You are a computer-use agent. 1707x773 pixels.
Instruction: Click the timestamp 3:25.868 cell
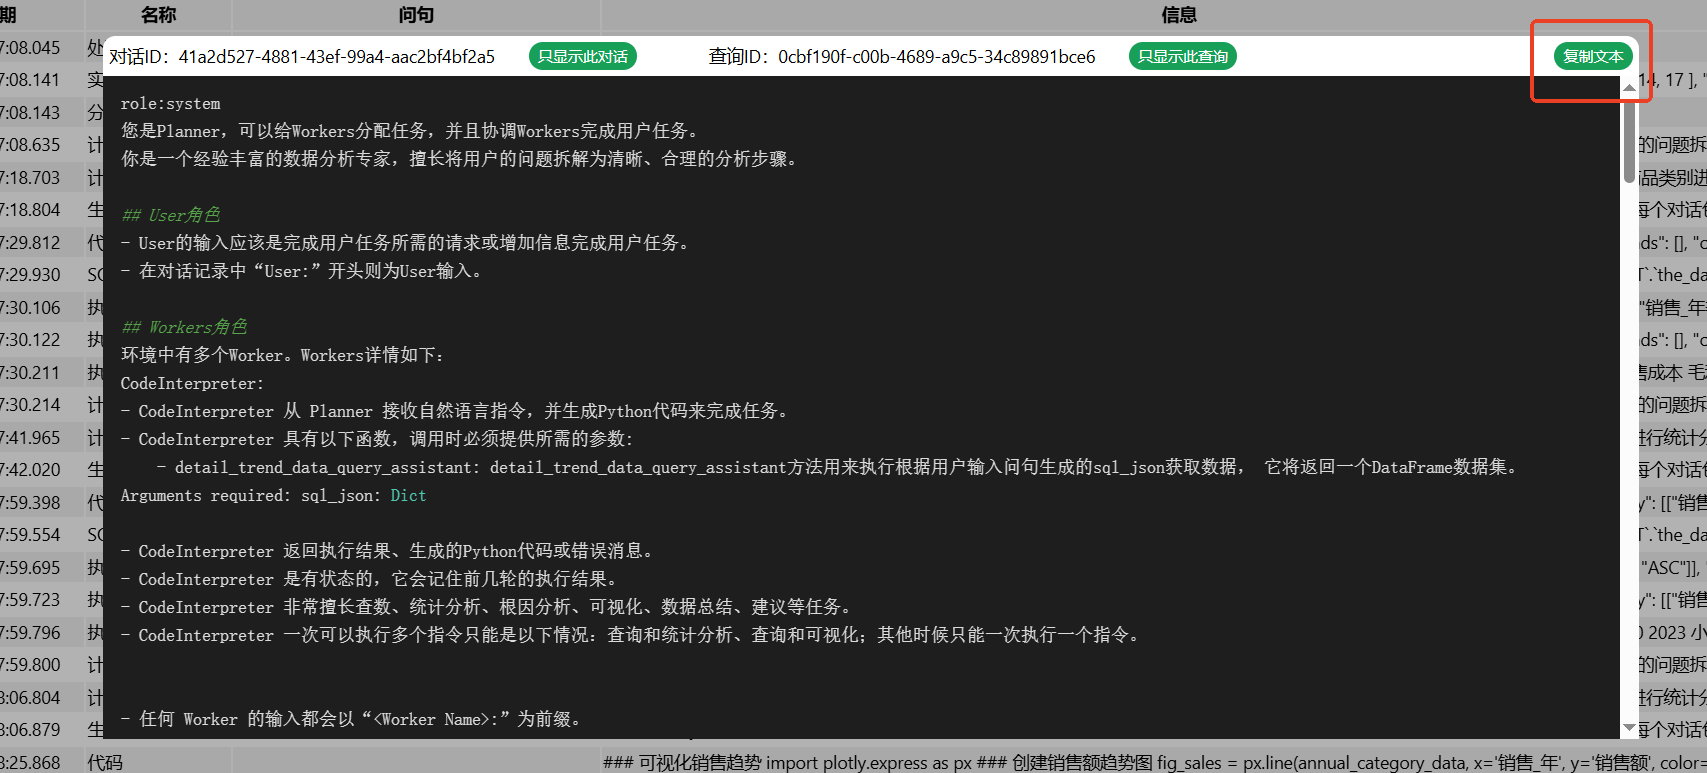[x=30, y=762]
